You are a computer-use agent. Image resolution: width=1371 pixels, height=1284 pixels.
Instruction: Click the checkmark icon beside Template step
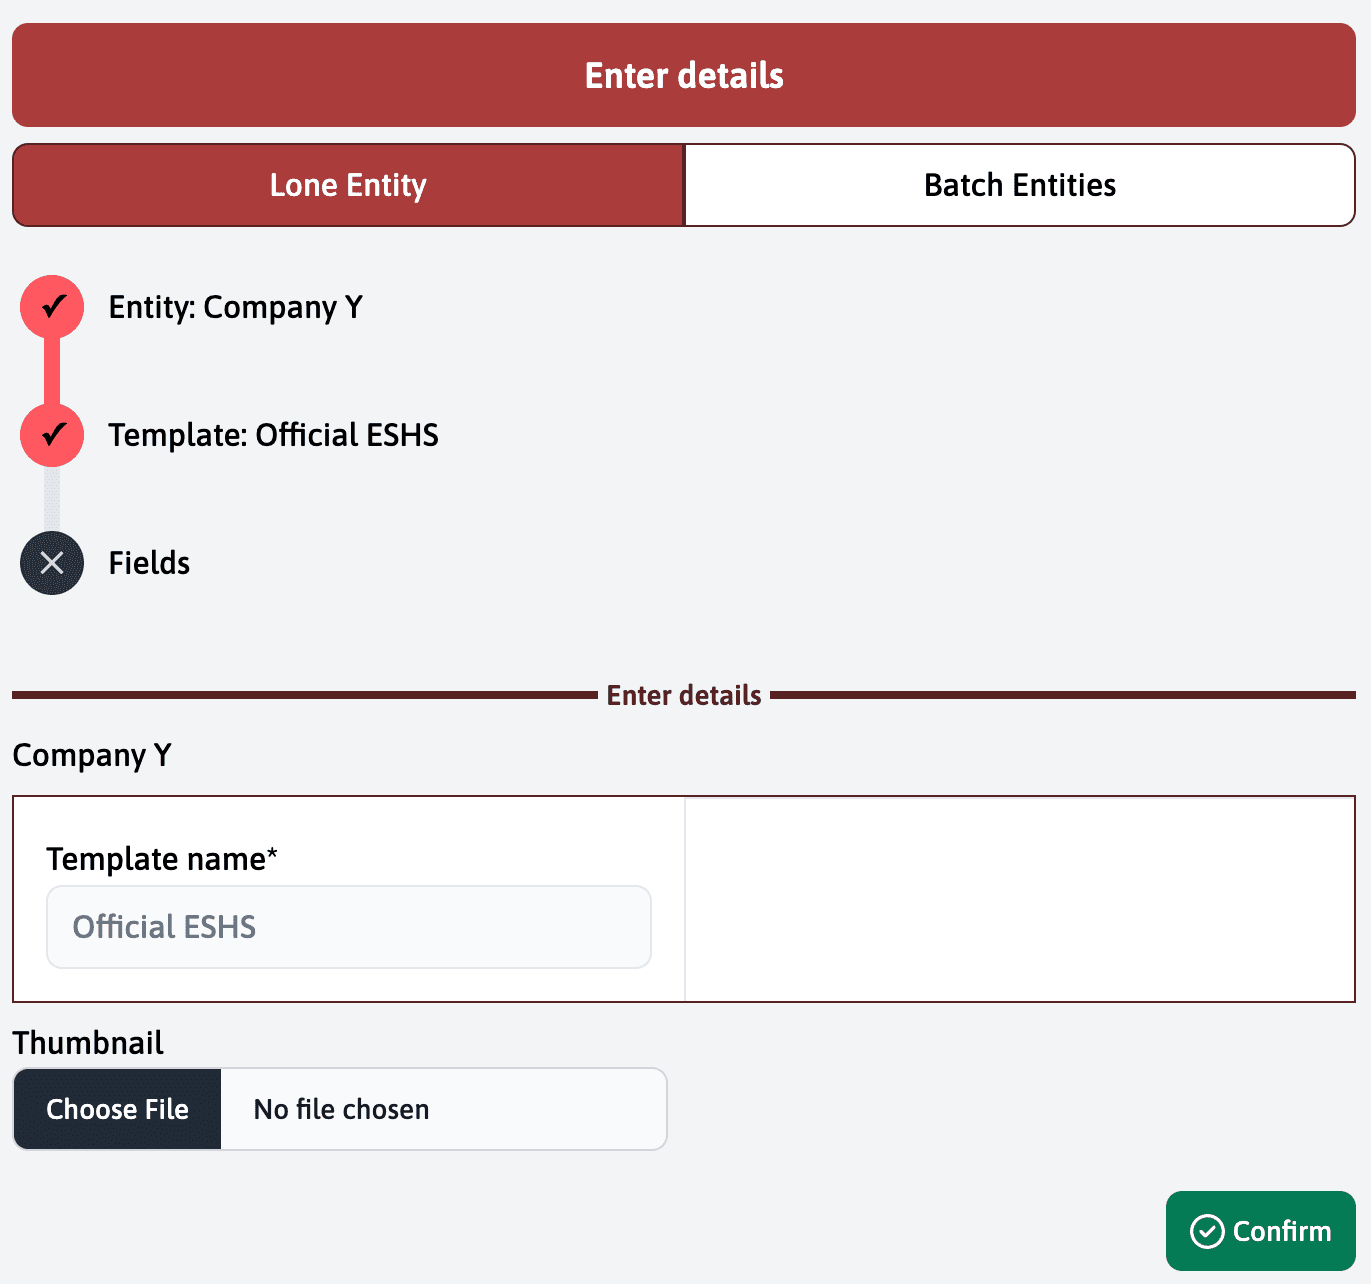[52, 435]
